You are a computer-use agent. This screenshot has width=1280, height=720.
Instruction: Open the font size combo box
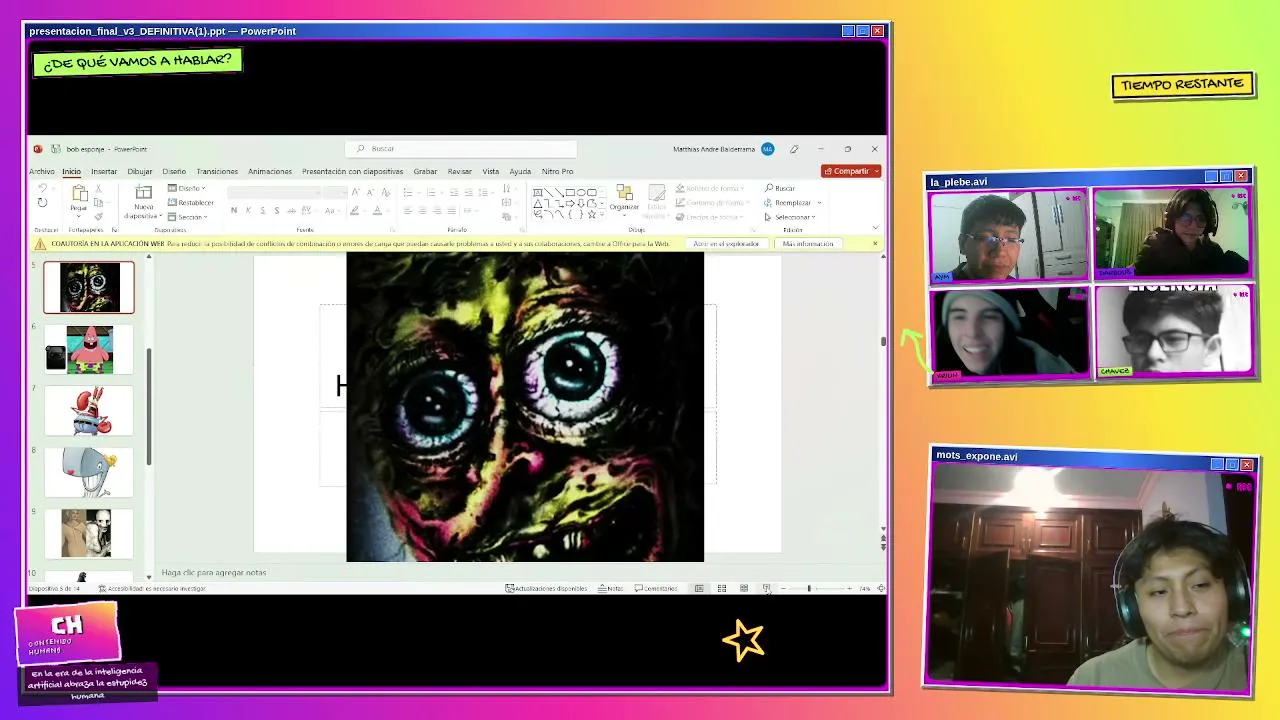(x=333, y=192)
